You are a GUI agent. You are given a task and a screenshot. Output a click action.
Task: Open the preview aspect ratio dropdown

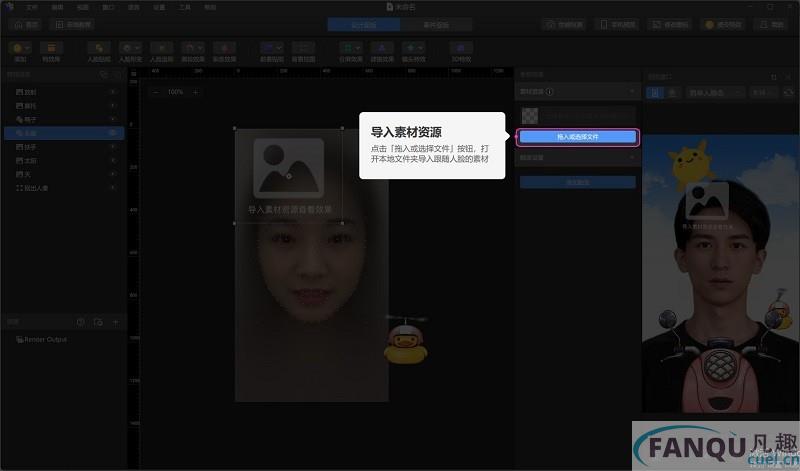(764, 92)
